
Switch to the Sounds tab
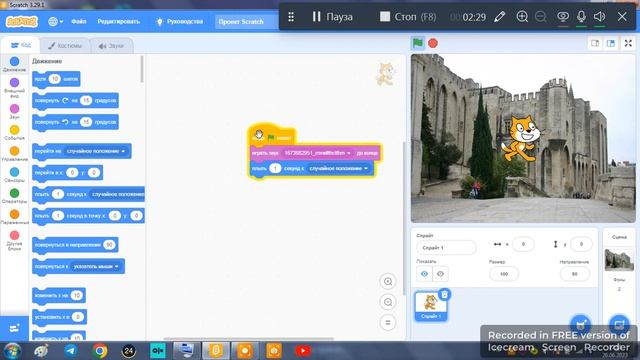(x=111, y=46)
